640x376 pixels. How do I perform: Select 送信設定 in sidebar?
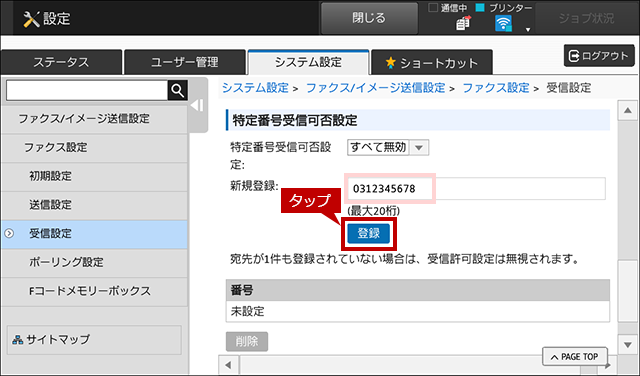(94, 205)
